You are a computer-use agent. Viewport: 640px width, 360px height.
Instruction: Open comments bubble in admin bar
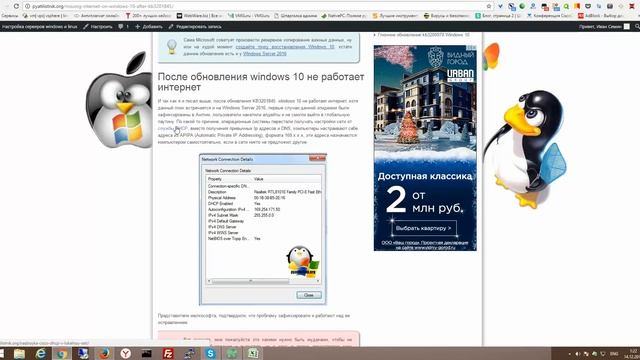123,27
